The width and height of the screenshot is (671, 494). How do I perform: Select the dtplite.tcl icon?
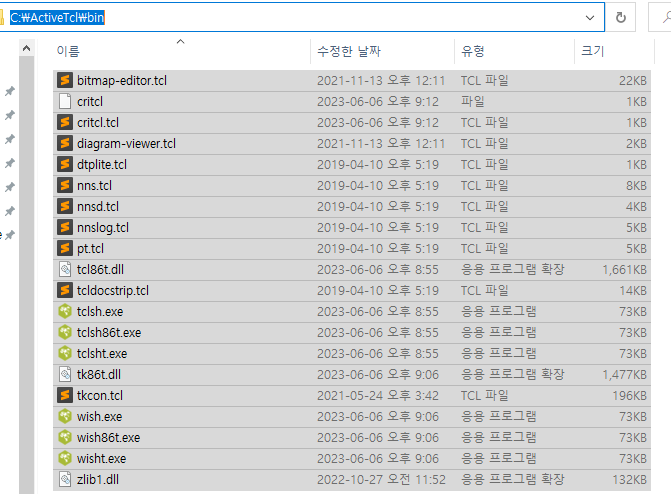coord(65,164)
